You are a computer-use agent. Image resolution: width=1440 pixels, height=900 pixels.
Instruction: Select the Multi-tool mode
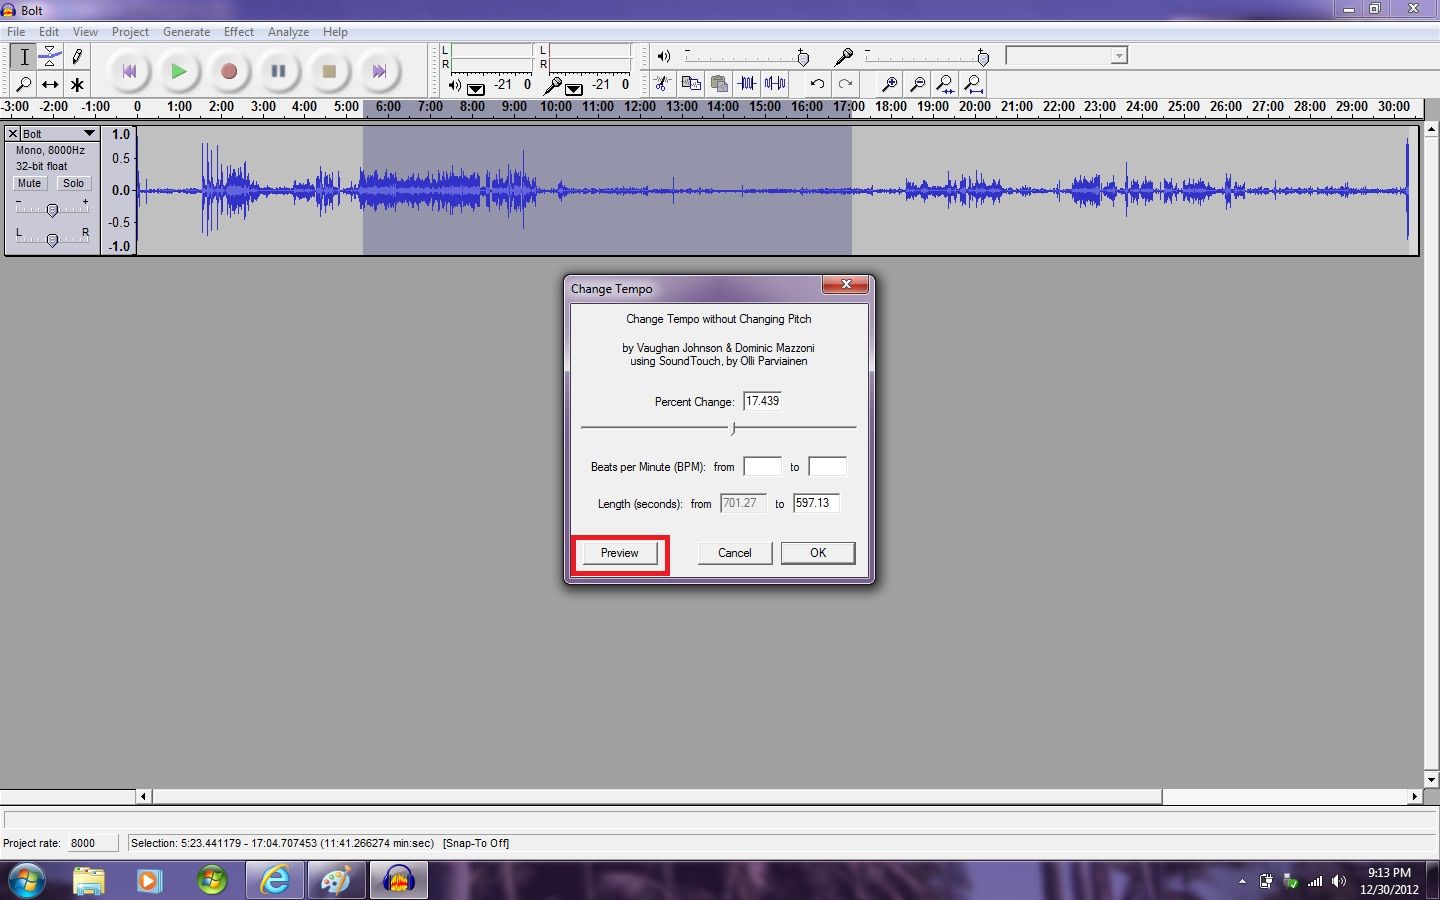pyautogui.click(x=77, y=84)
